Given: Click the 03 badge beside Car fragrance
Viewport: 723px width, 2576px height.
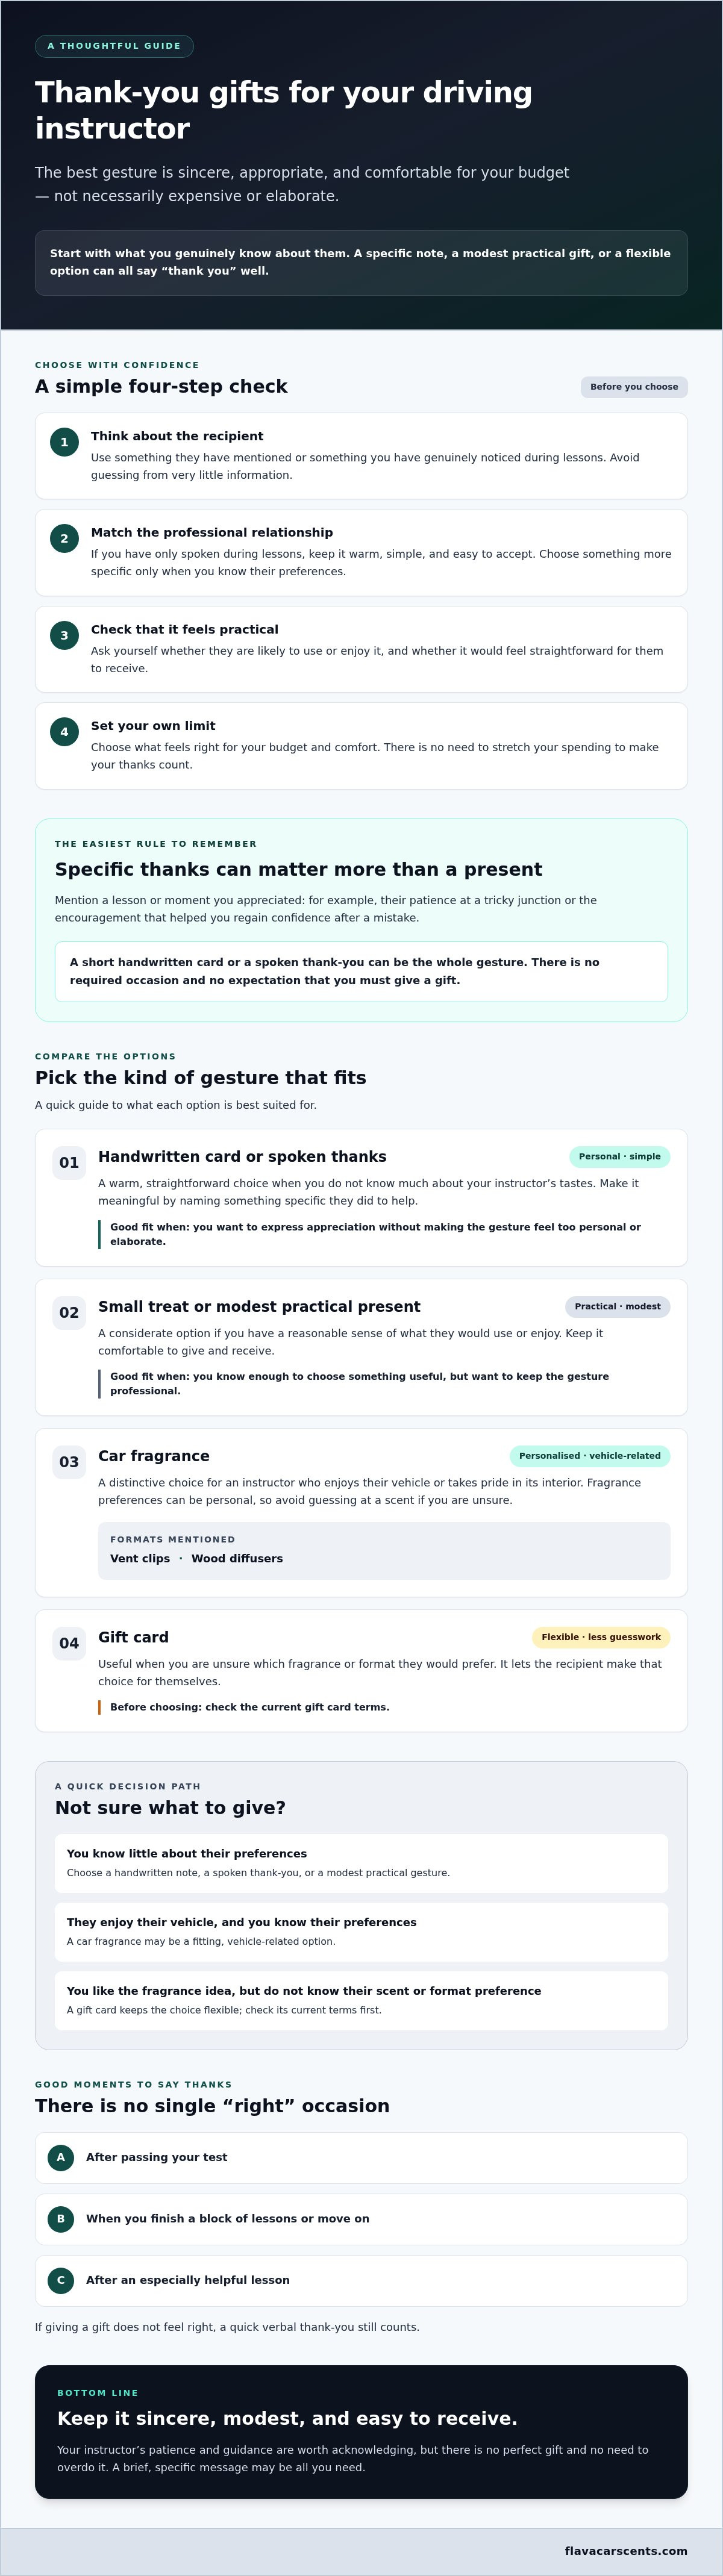Looking at the screenshot, I should tap(69, 1462).
